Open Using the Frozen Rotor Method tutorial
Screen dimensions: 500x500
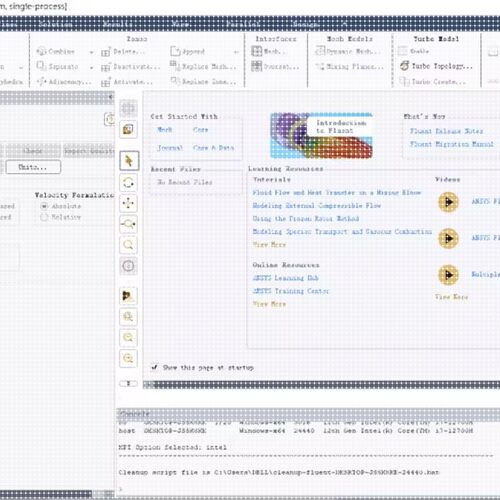pos(306,218)
